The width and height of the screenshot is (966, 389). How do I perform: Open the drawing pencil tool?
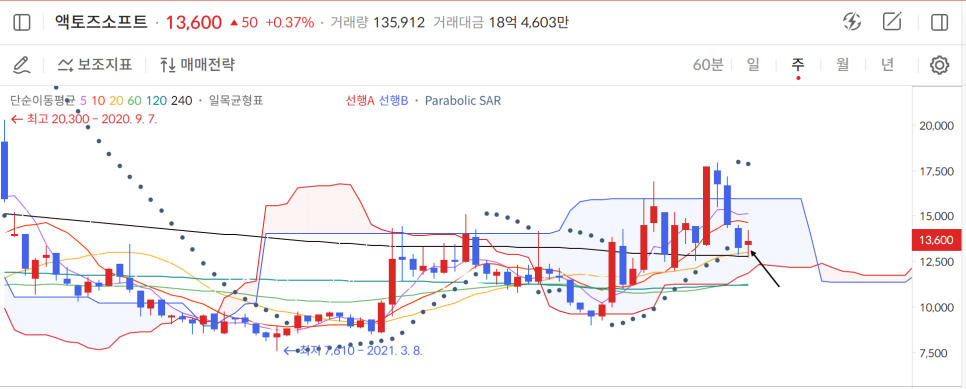pos(22,64)
